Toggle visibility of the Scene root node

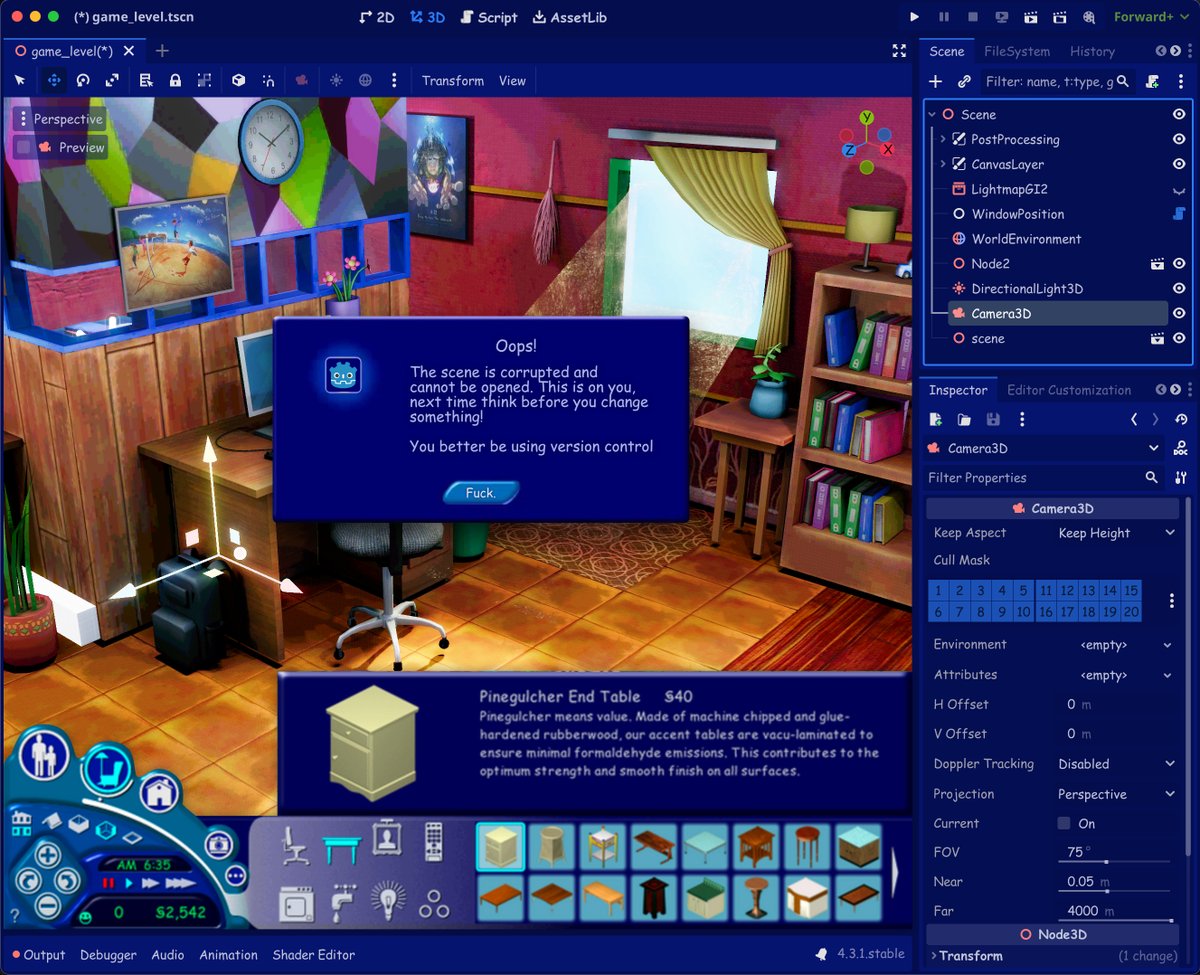(x=1179, y=115)
